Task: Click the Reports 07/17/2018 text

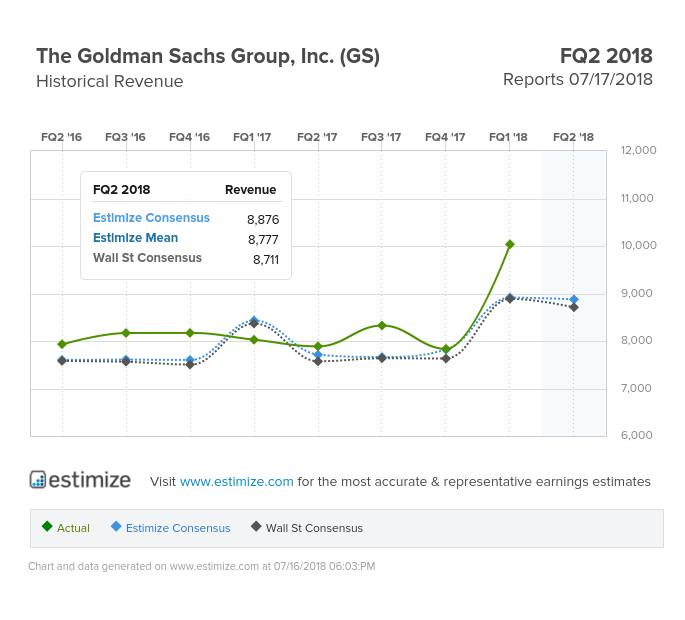Action: [578, 80]
